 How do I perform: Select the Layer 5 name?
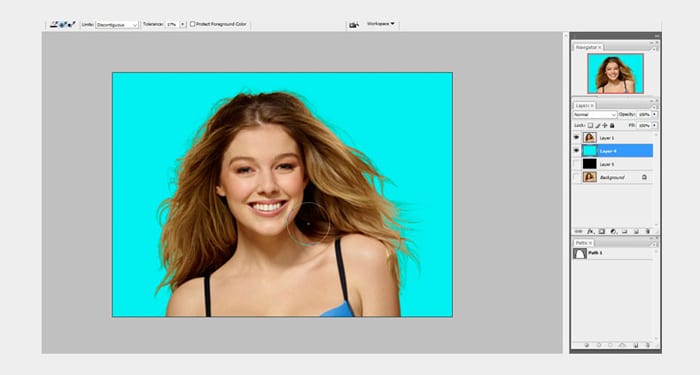tap(607, 164)
